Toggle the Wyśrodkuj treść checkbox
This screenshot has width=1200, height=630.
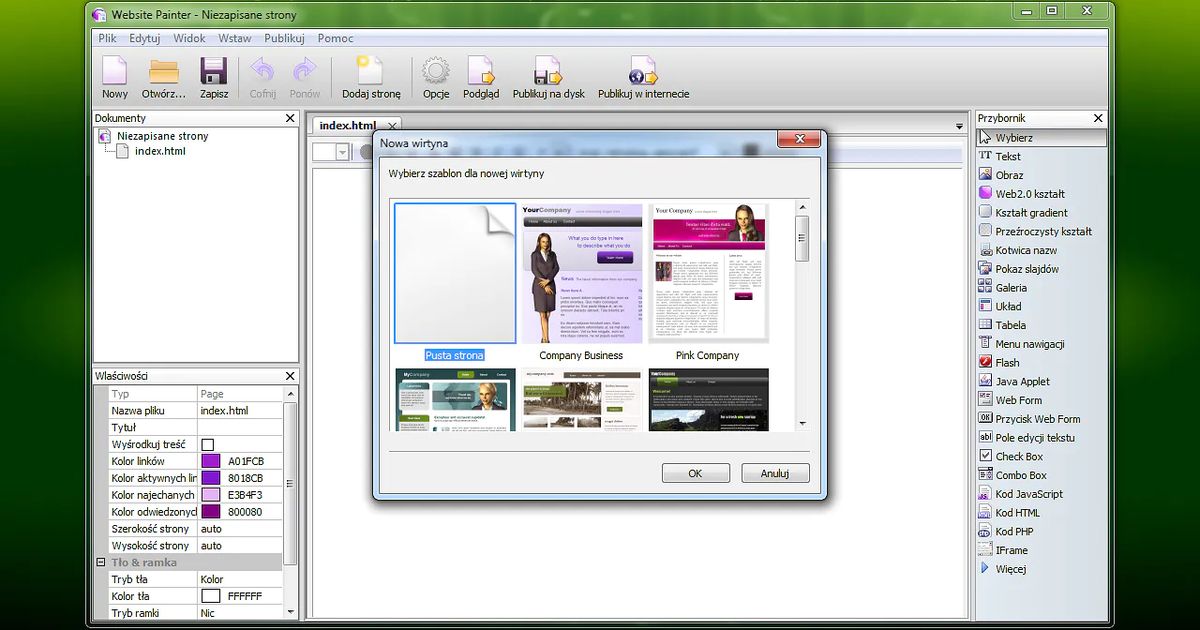[208, 444]
